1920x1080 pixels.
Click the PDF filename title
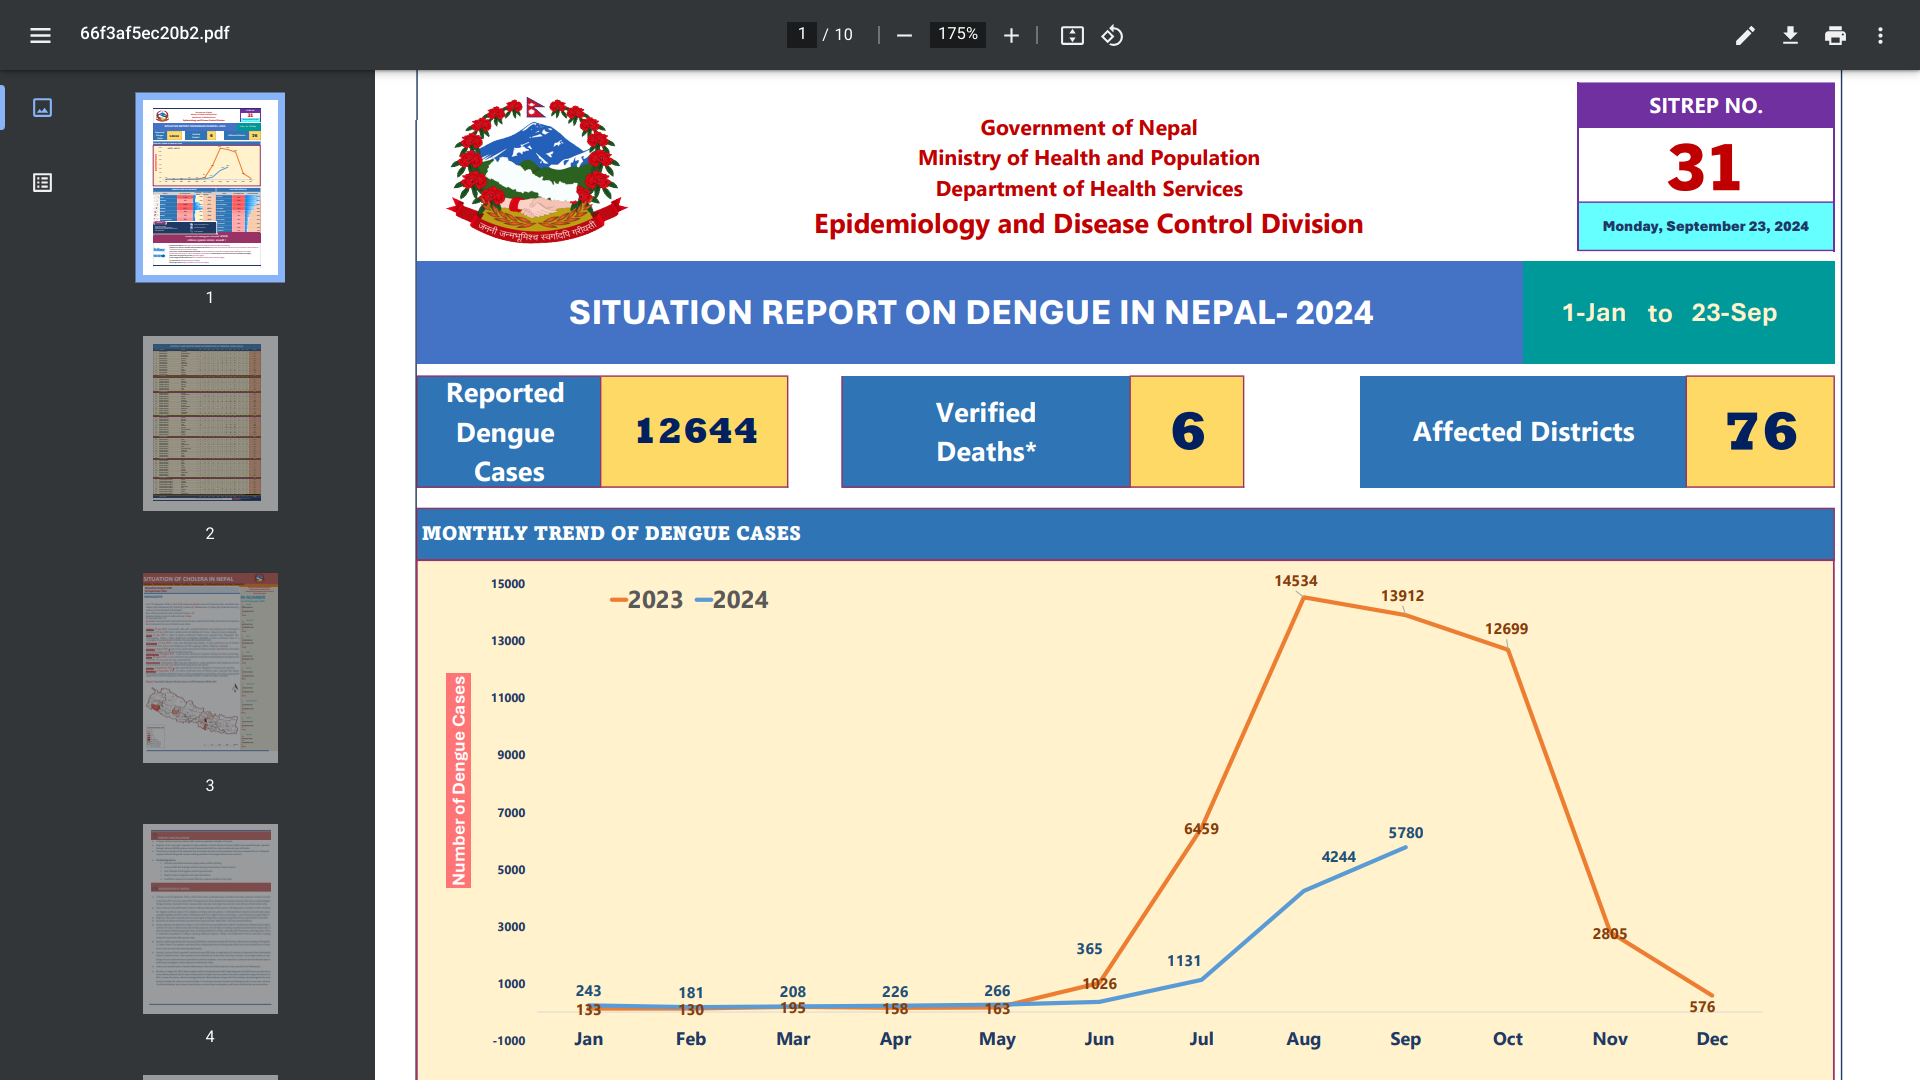point(155,33)
